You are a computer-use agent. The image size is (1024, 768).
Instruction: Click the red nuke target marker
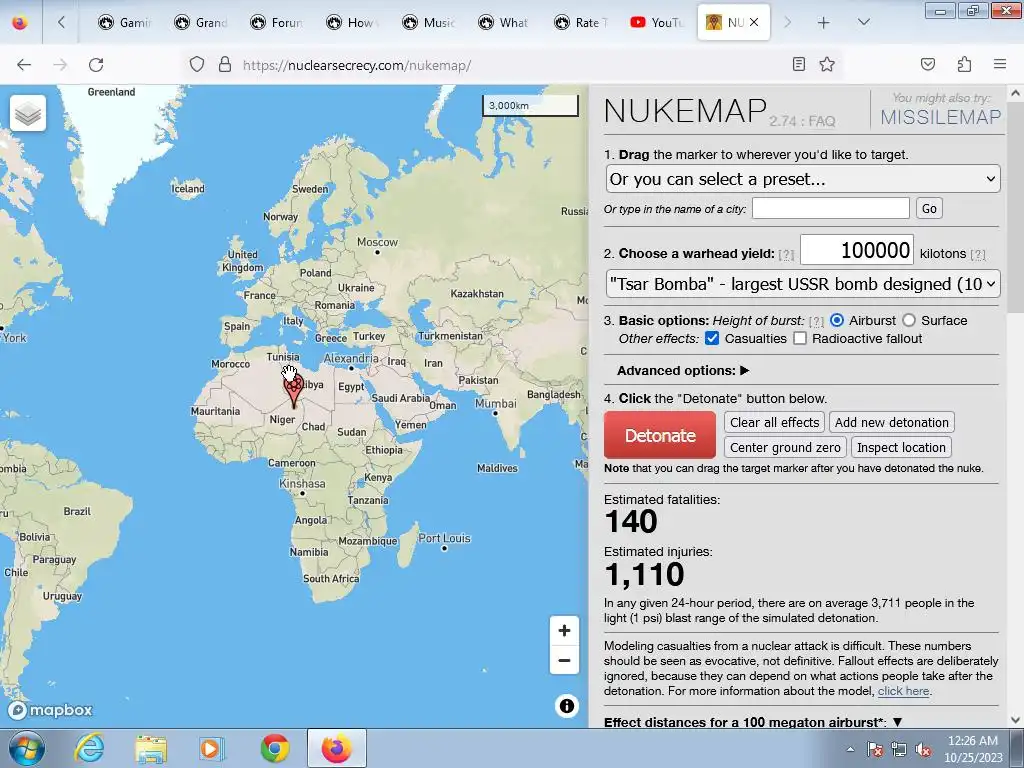click(294, 390)
